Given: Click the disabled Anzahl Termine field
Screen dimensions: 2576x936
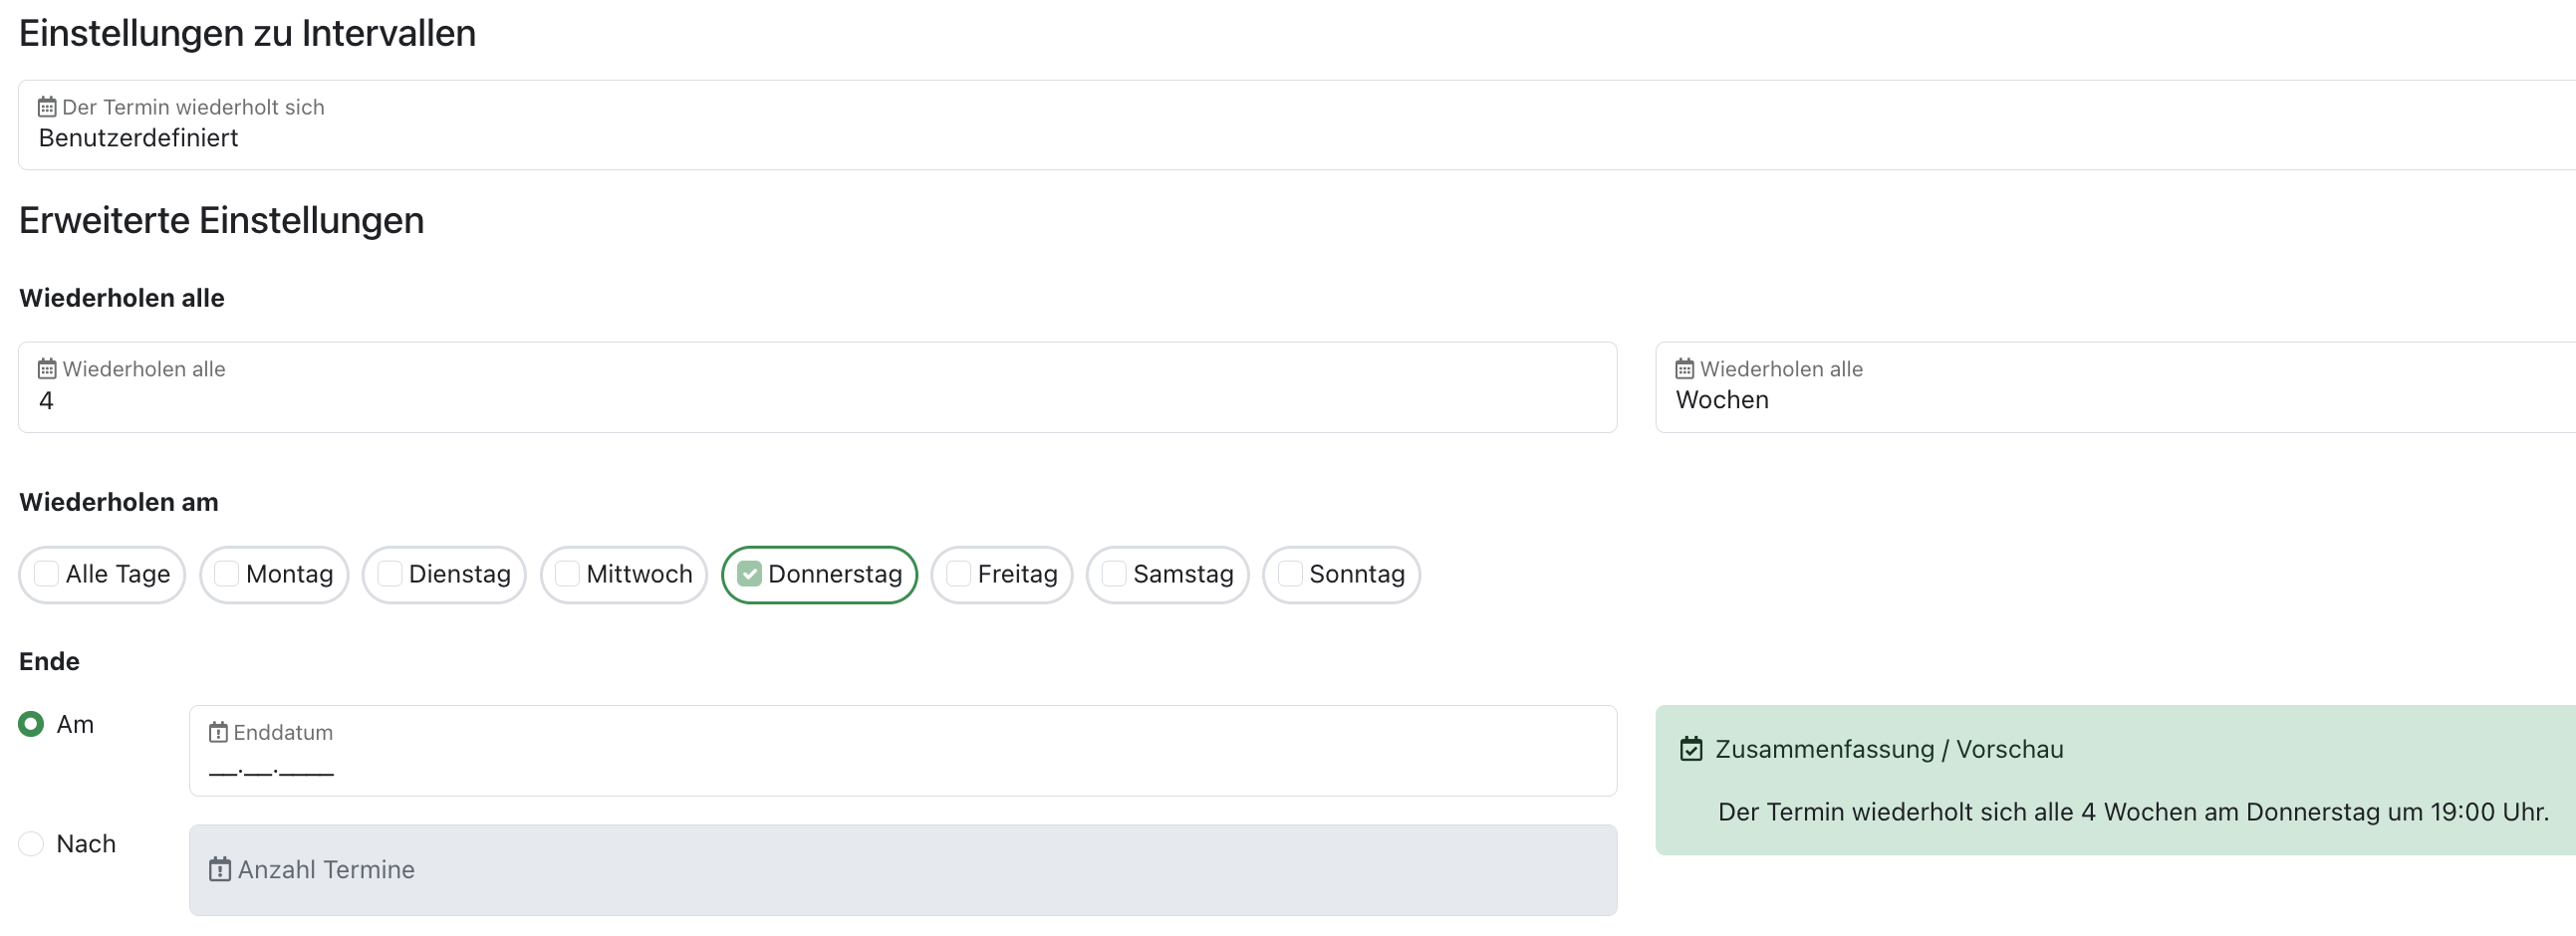Looking at the screenshot, I should coord(903,870).
